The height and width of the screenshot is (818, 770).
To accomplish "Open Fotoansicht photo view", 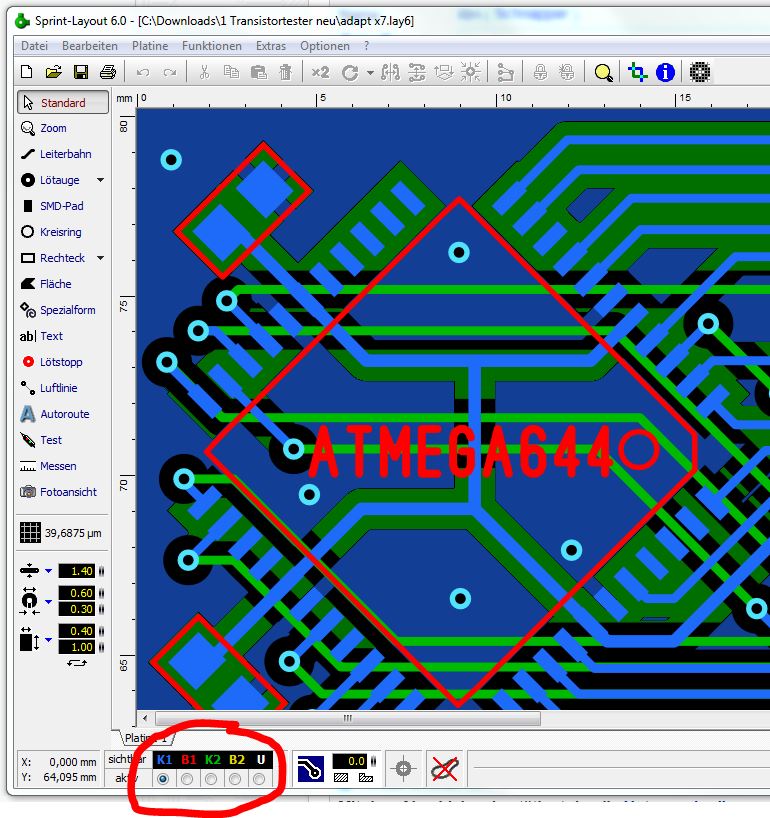I will (58, 492).
